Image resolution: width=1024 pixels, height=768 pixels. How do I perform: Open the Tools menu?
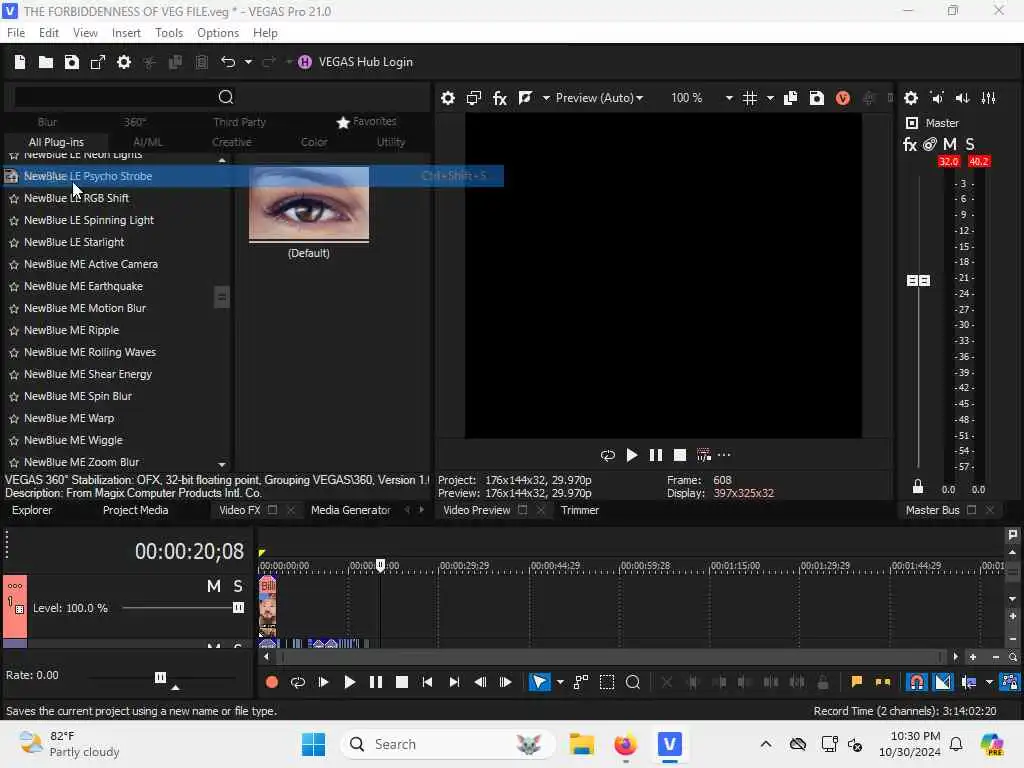pyautogui.click(x=168, y=33)
